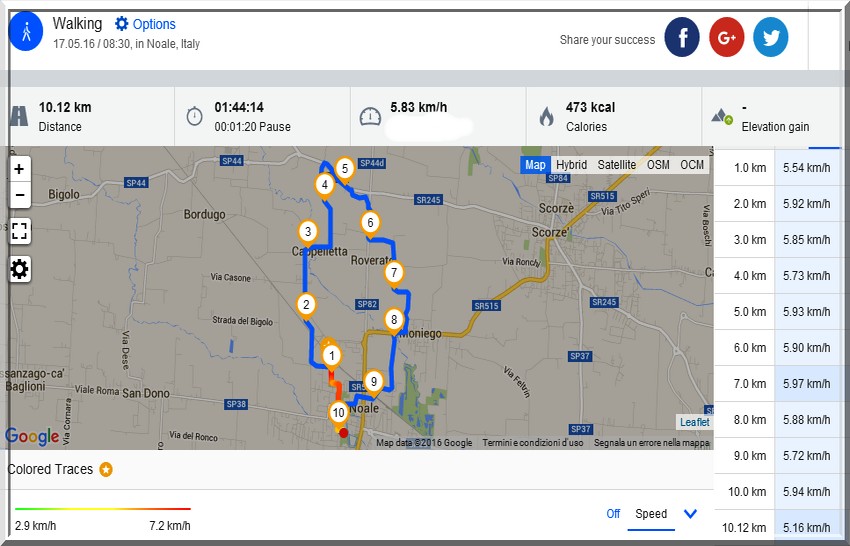Viewport: 850px width, 546px height.
Task: Select the OSM map layer
Action: click(x=658, y=165)
